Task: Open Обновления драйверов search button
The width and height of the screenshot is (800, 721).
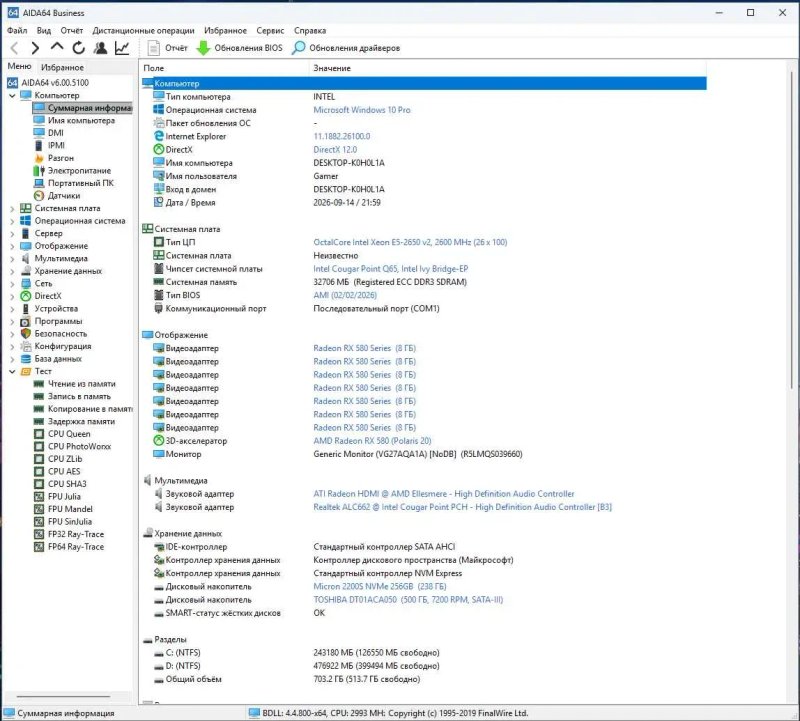Action: (346, 48)
